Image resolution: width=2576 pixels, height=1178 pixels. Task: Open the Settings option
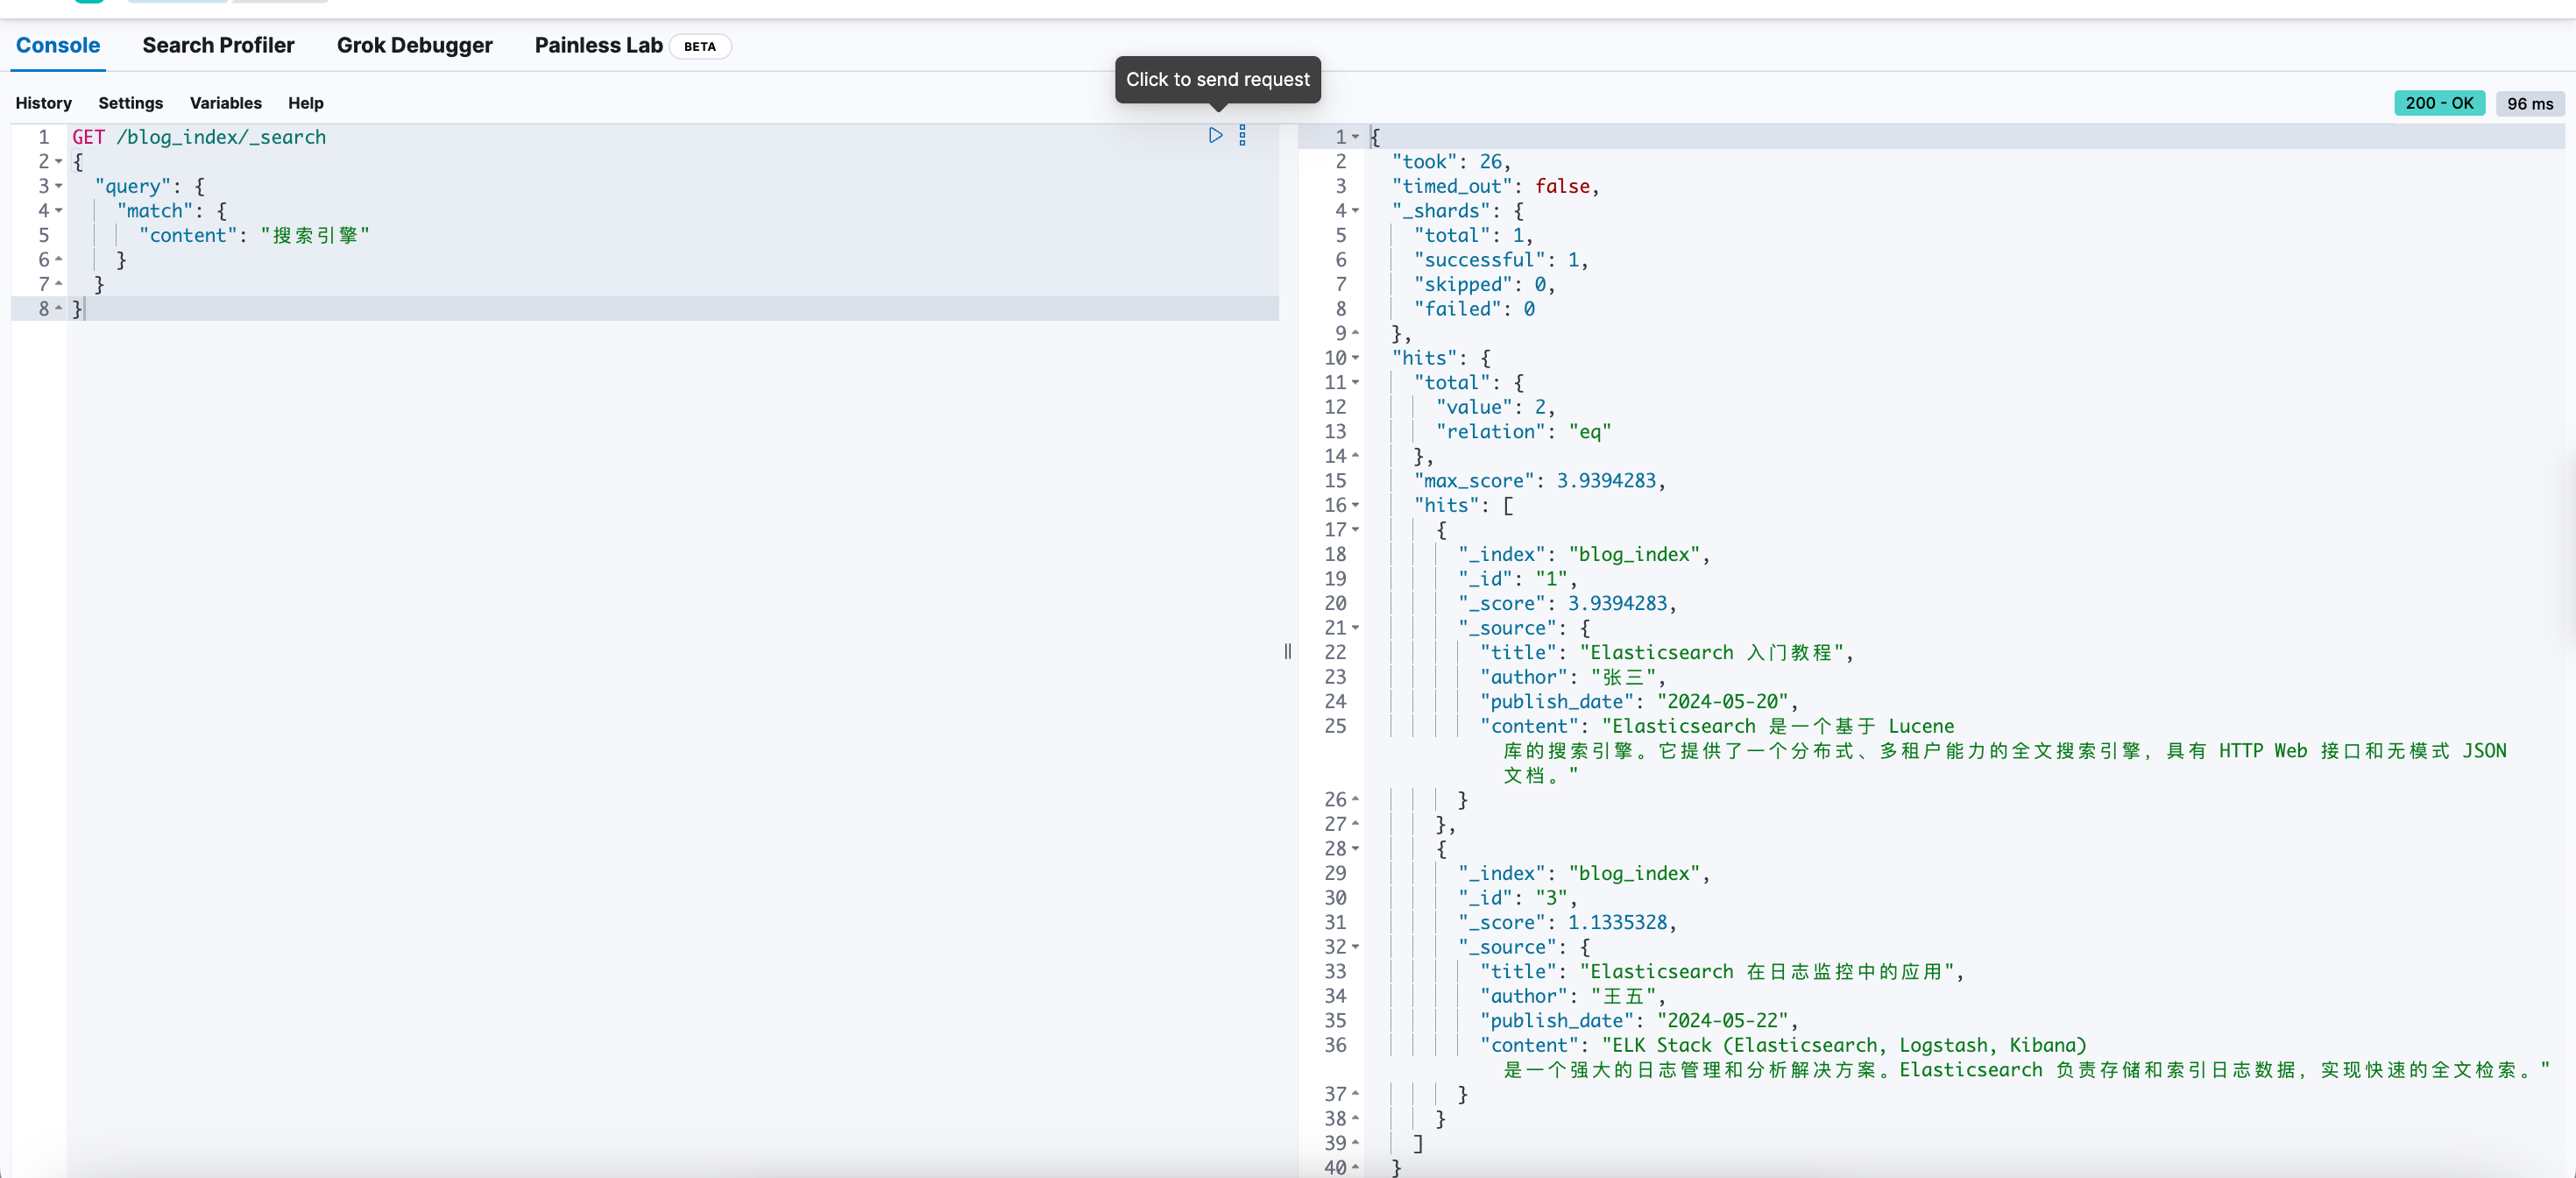point(130,103)
